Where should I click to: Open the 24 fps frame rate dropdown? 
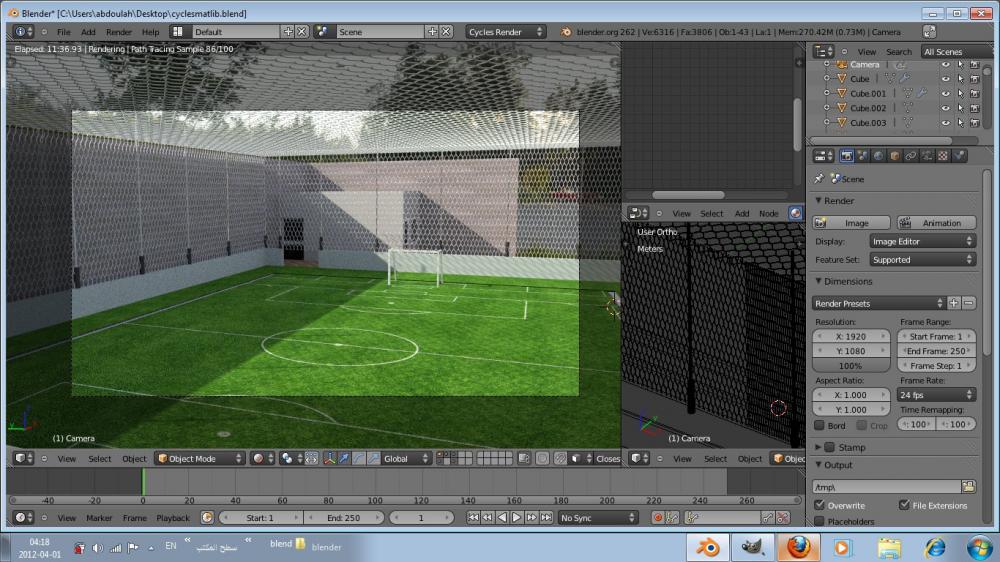[x=936, y=395]
